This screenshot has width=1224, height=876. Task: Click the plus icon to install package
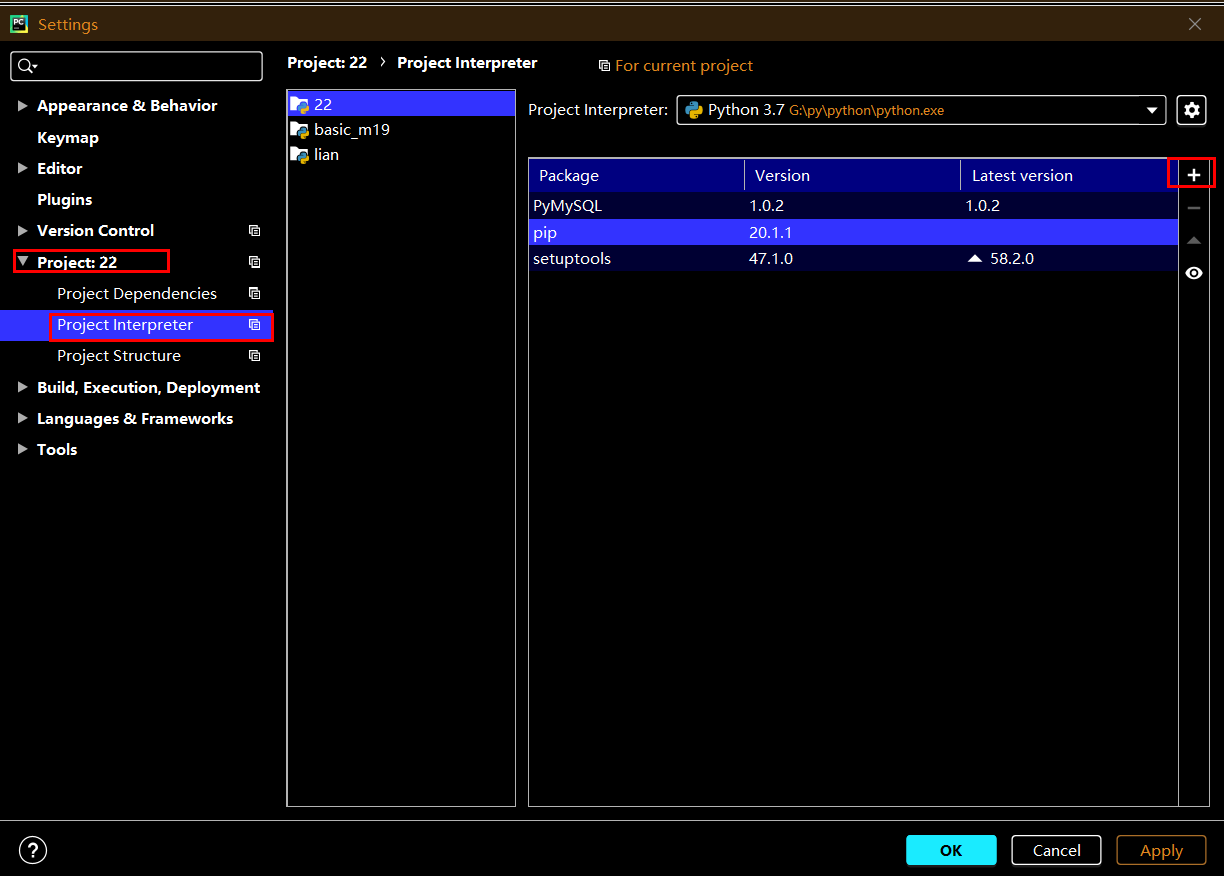(1193, 175)
